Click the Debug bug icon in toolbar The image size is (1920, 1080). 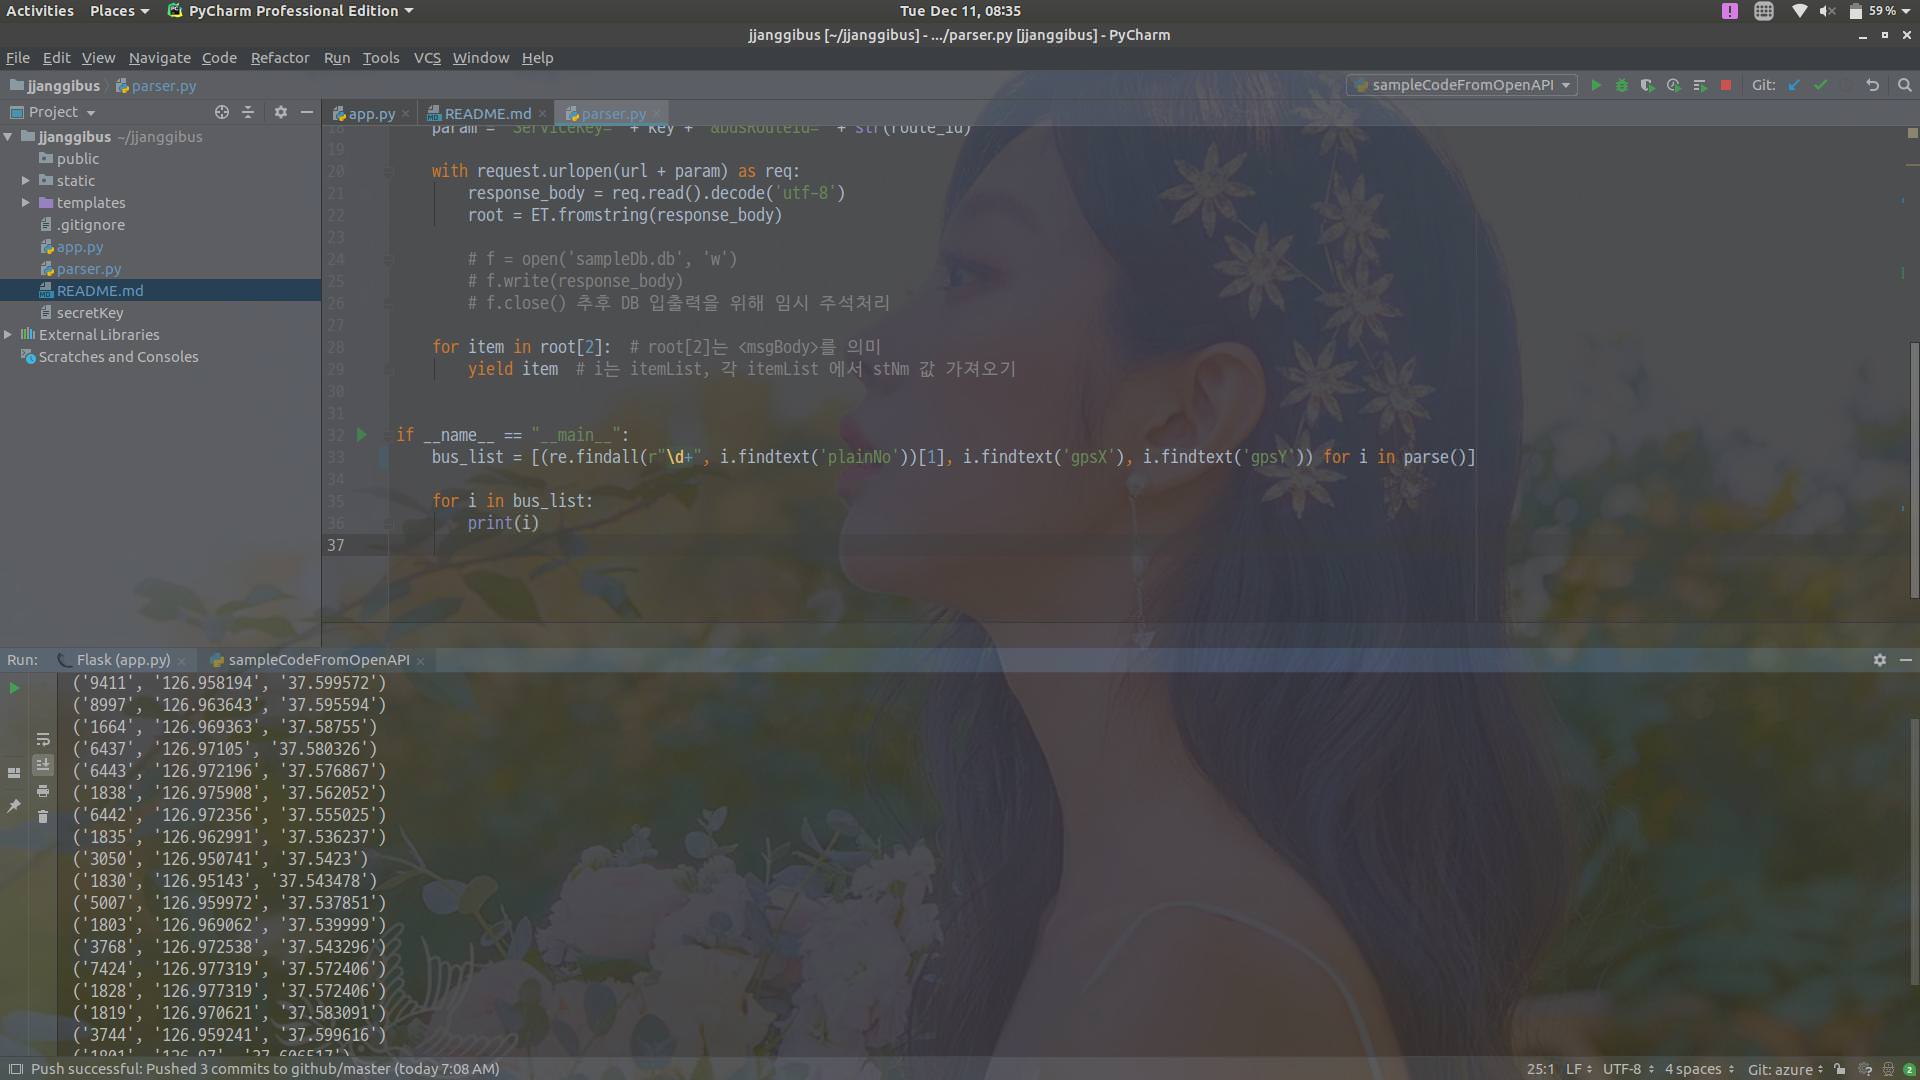1622,85
